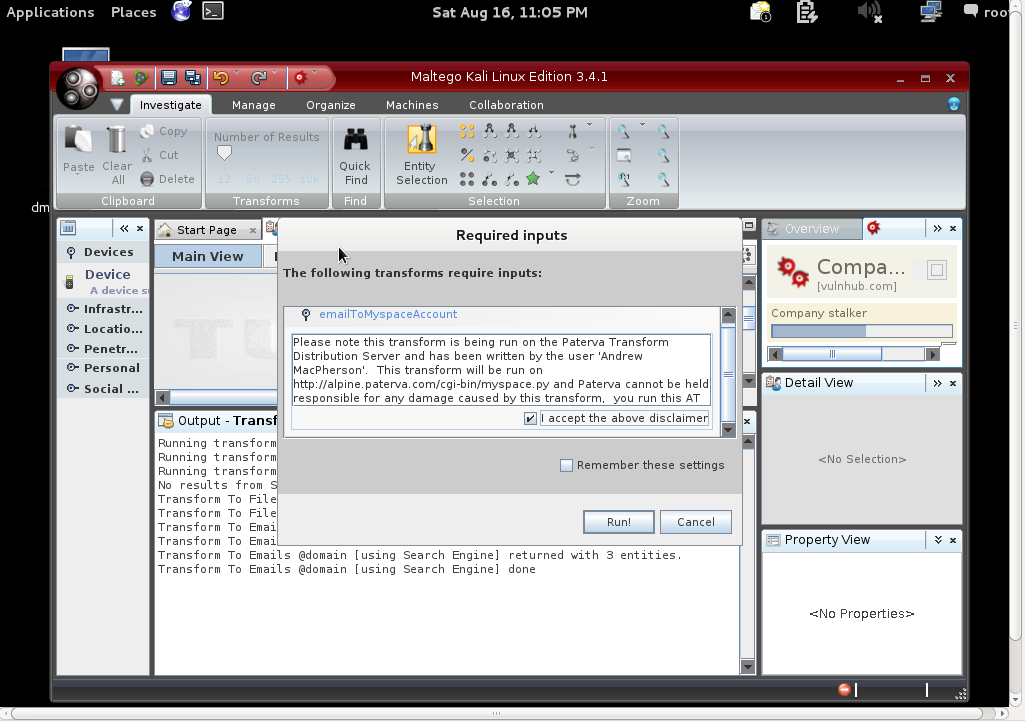This screenshot has width=1025, height=722.
Task: Toggle the Company stalker machine square button
Action: click(x=937, y=269)
